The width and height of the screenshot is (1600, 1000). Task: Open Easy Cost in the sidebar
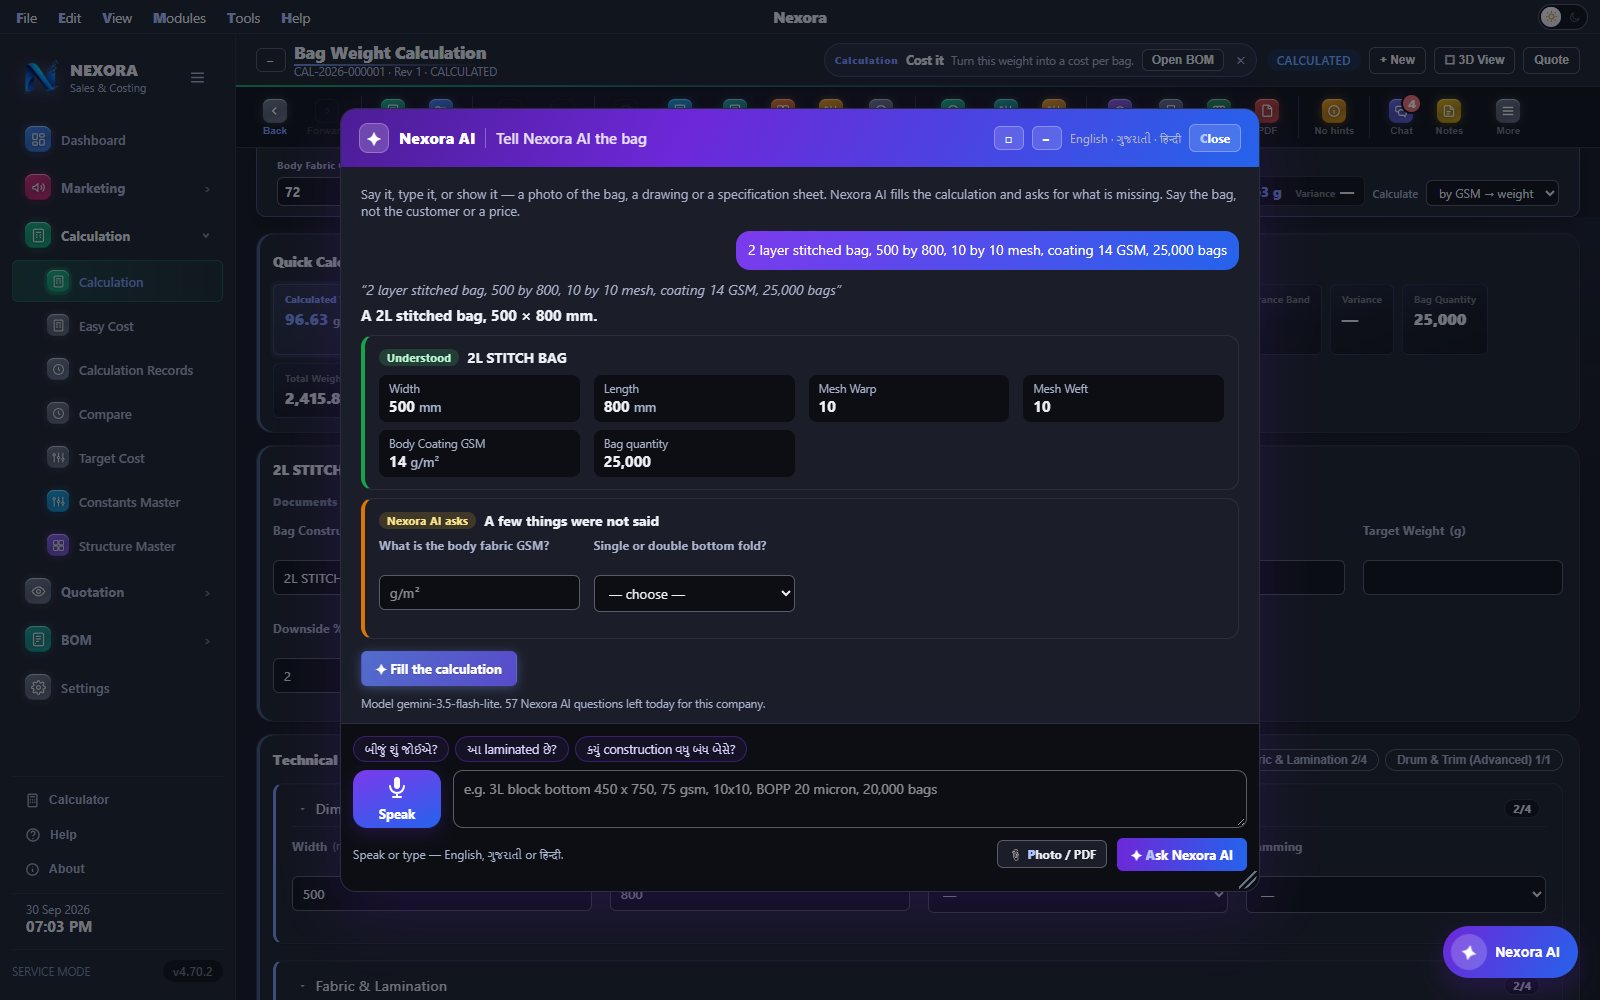coord(117,326)
